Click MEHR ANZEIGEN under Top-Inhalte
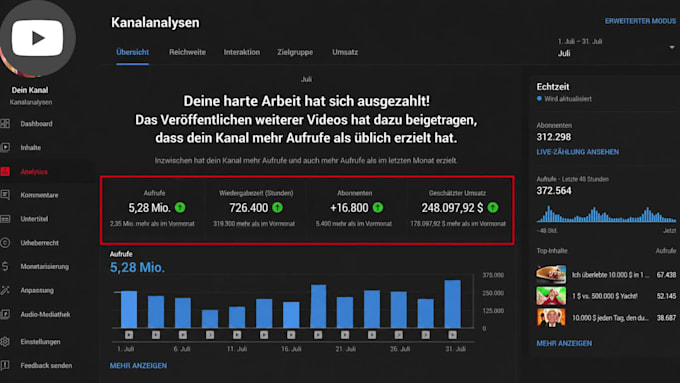Viewport: 680px width, 383px height. tap(564, 343)
